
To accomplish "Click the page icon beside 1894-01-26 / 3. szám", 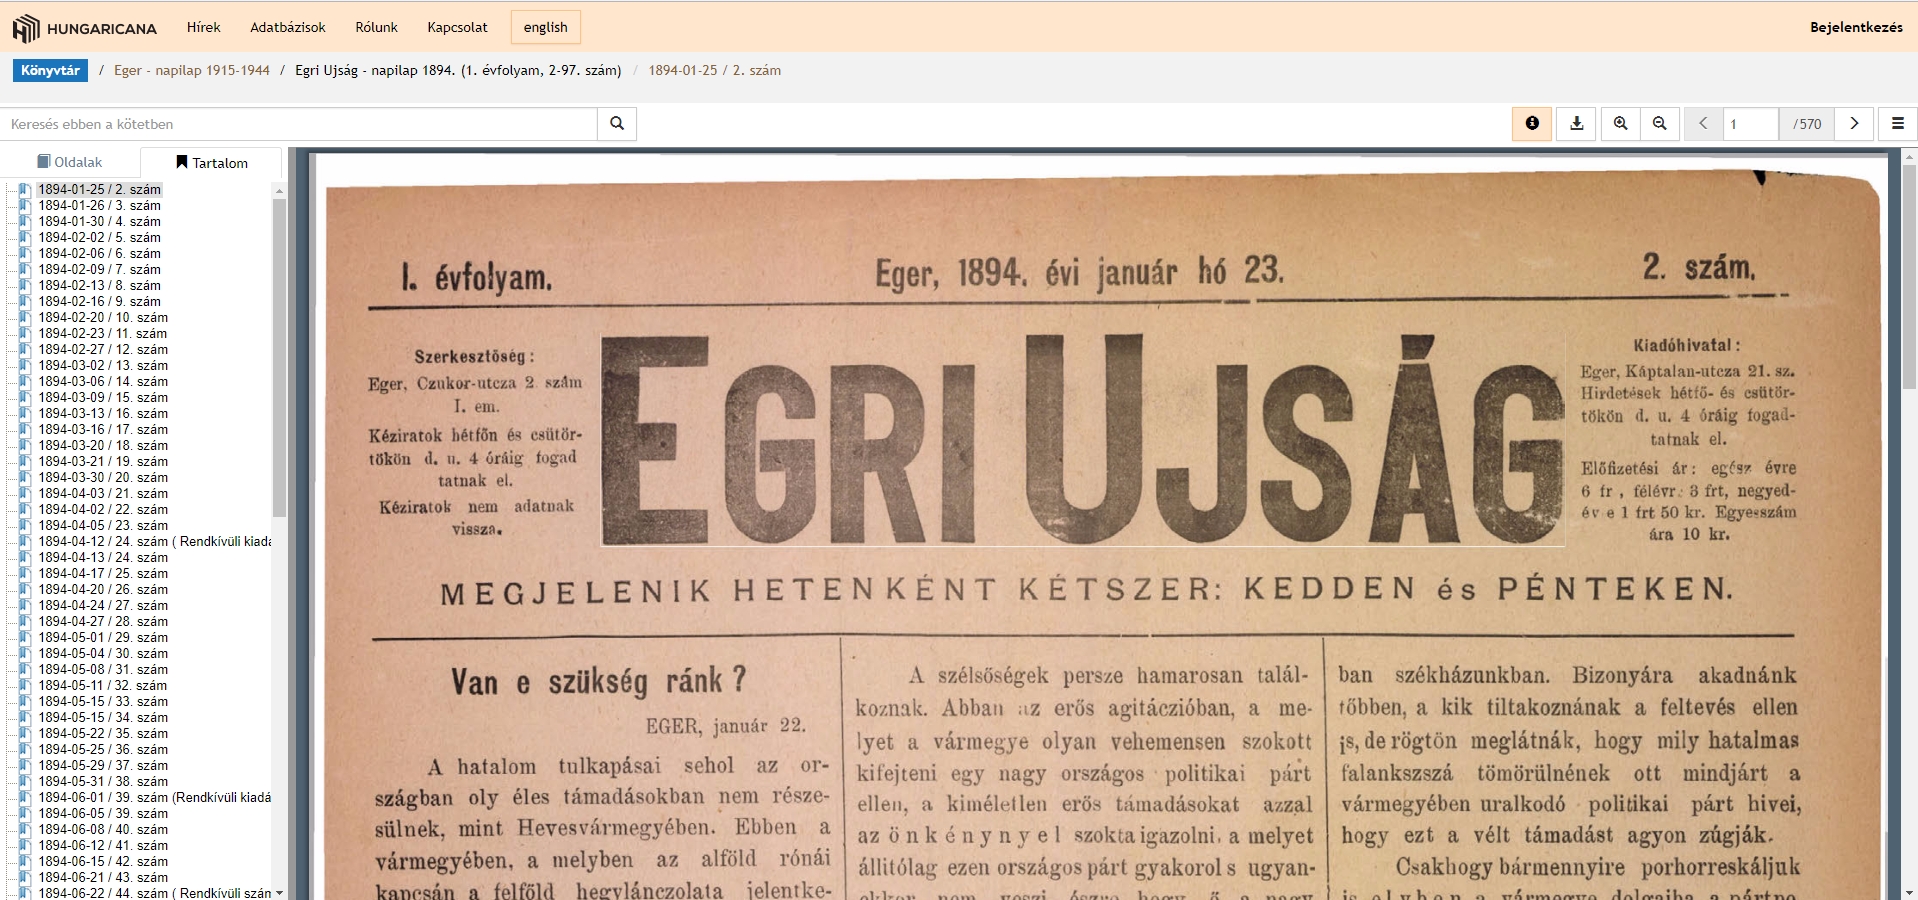I will point(25,205).
